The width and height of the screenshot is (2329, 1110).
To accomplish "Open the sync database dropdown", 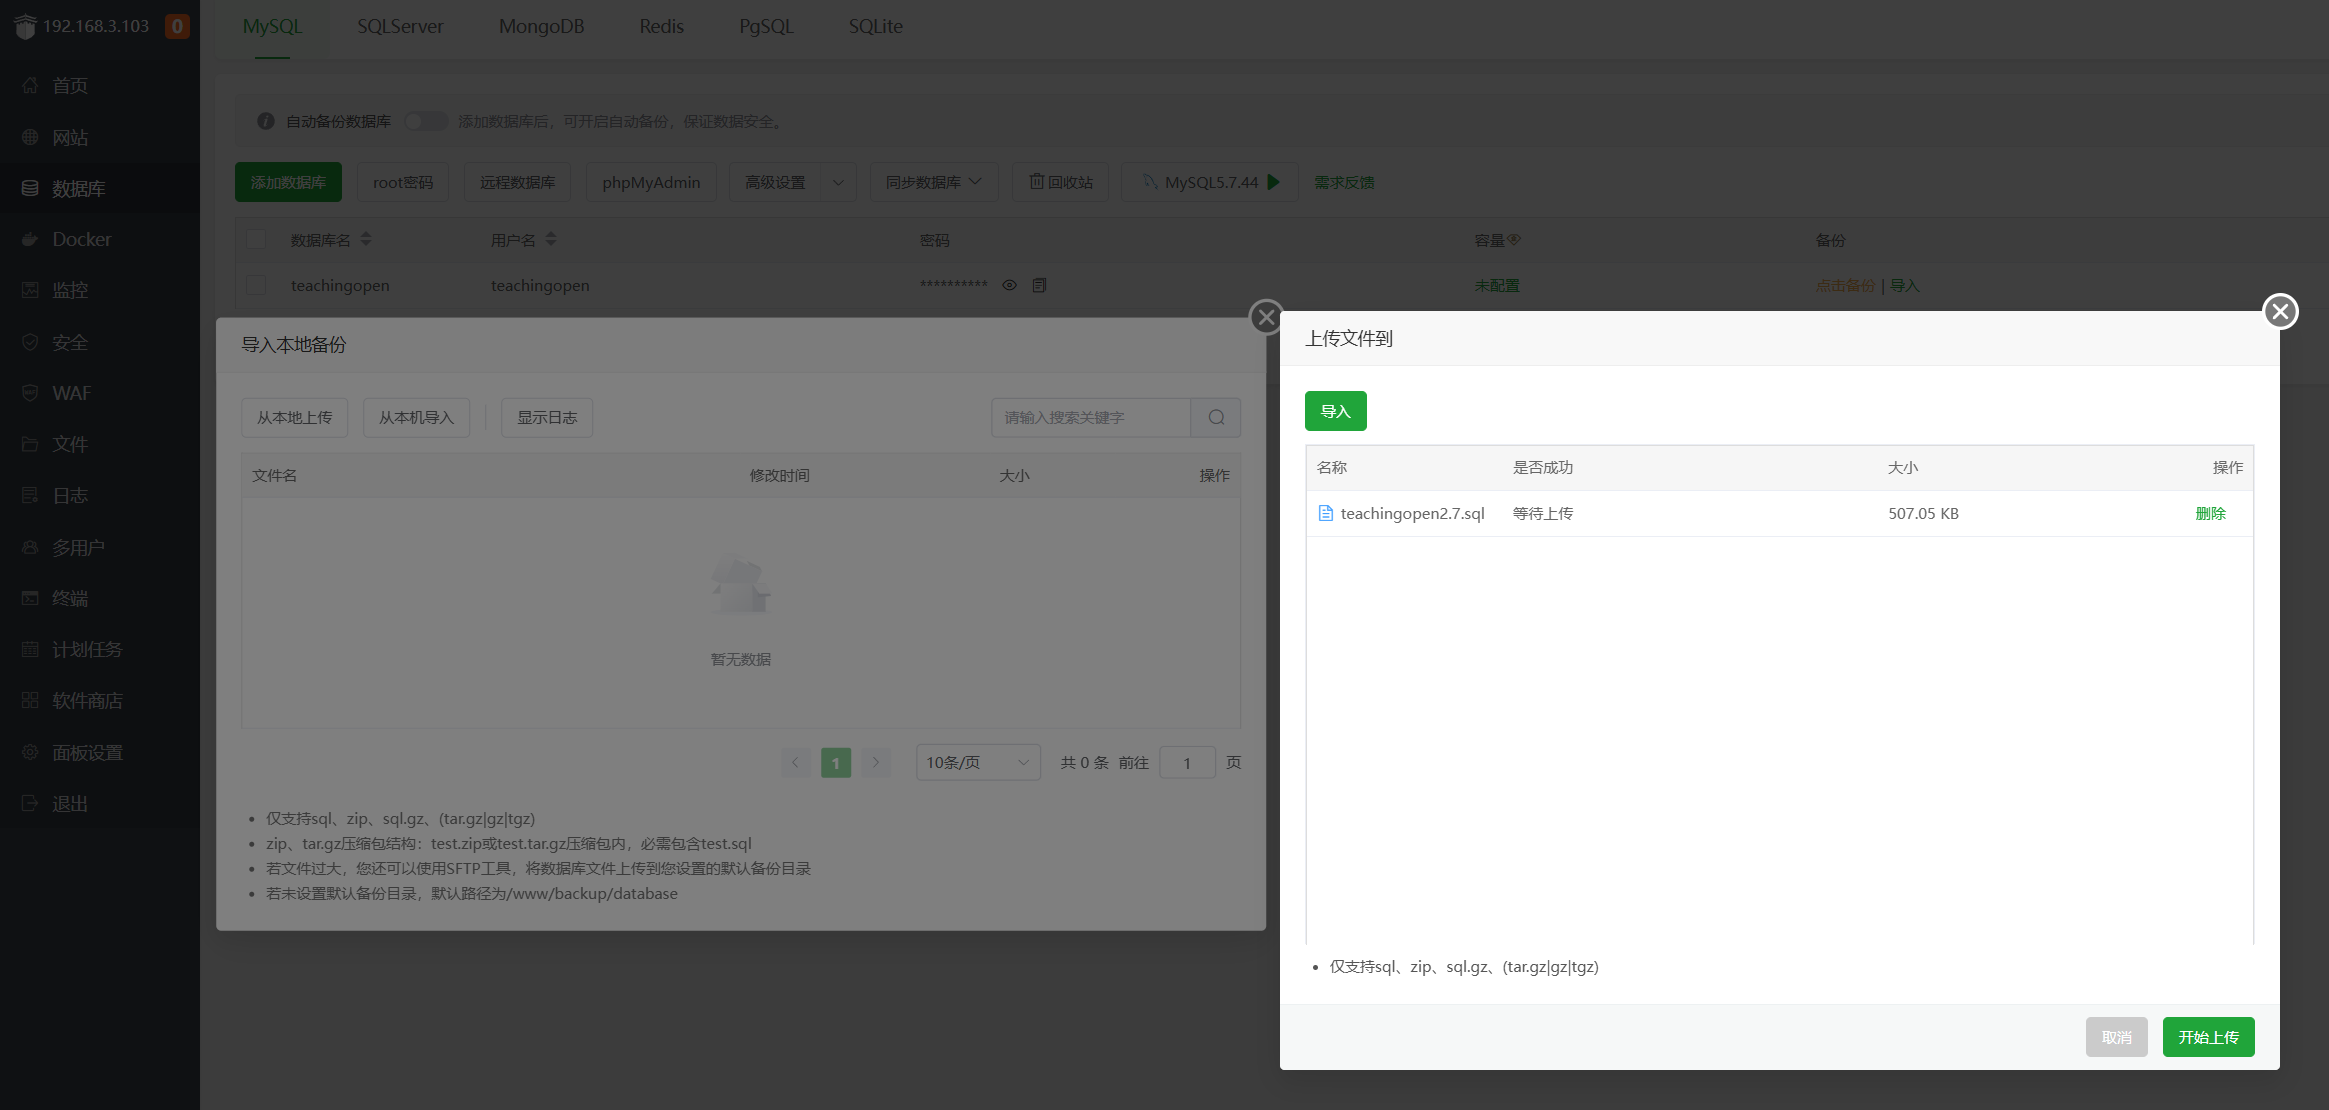I will 933,182.
